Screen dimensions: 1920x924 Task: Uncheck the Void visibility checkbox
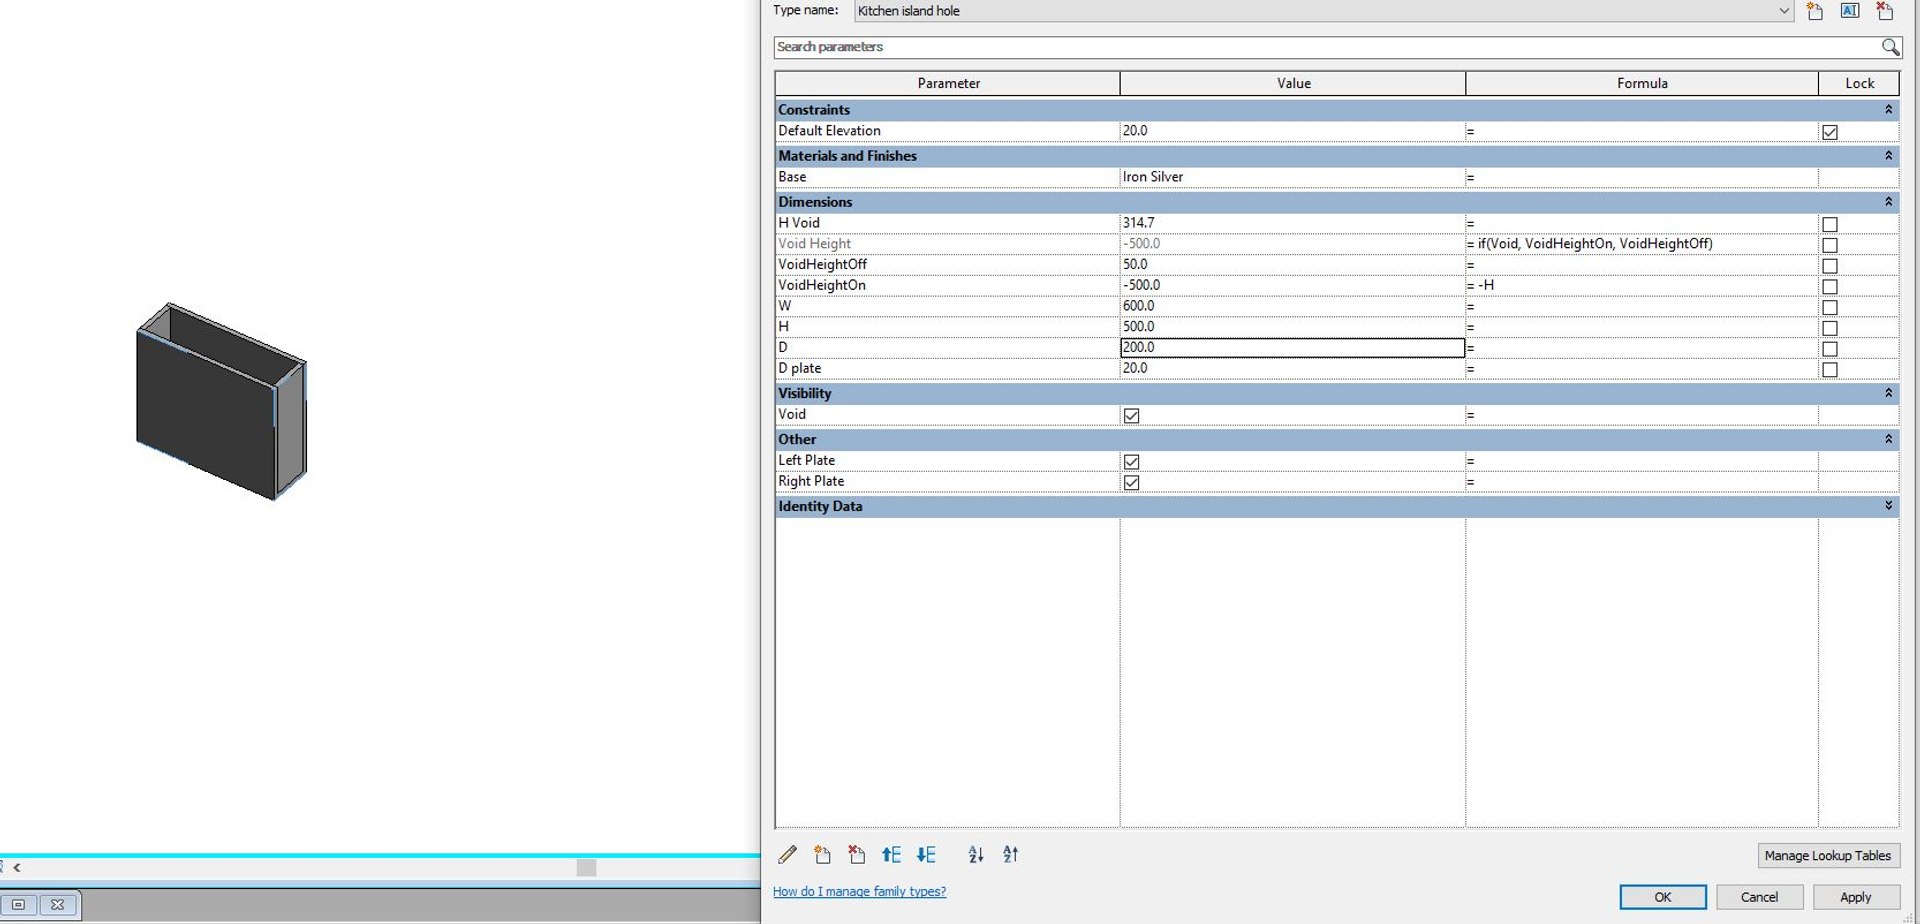click(1132, 415)
